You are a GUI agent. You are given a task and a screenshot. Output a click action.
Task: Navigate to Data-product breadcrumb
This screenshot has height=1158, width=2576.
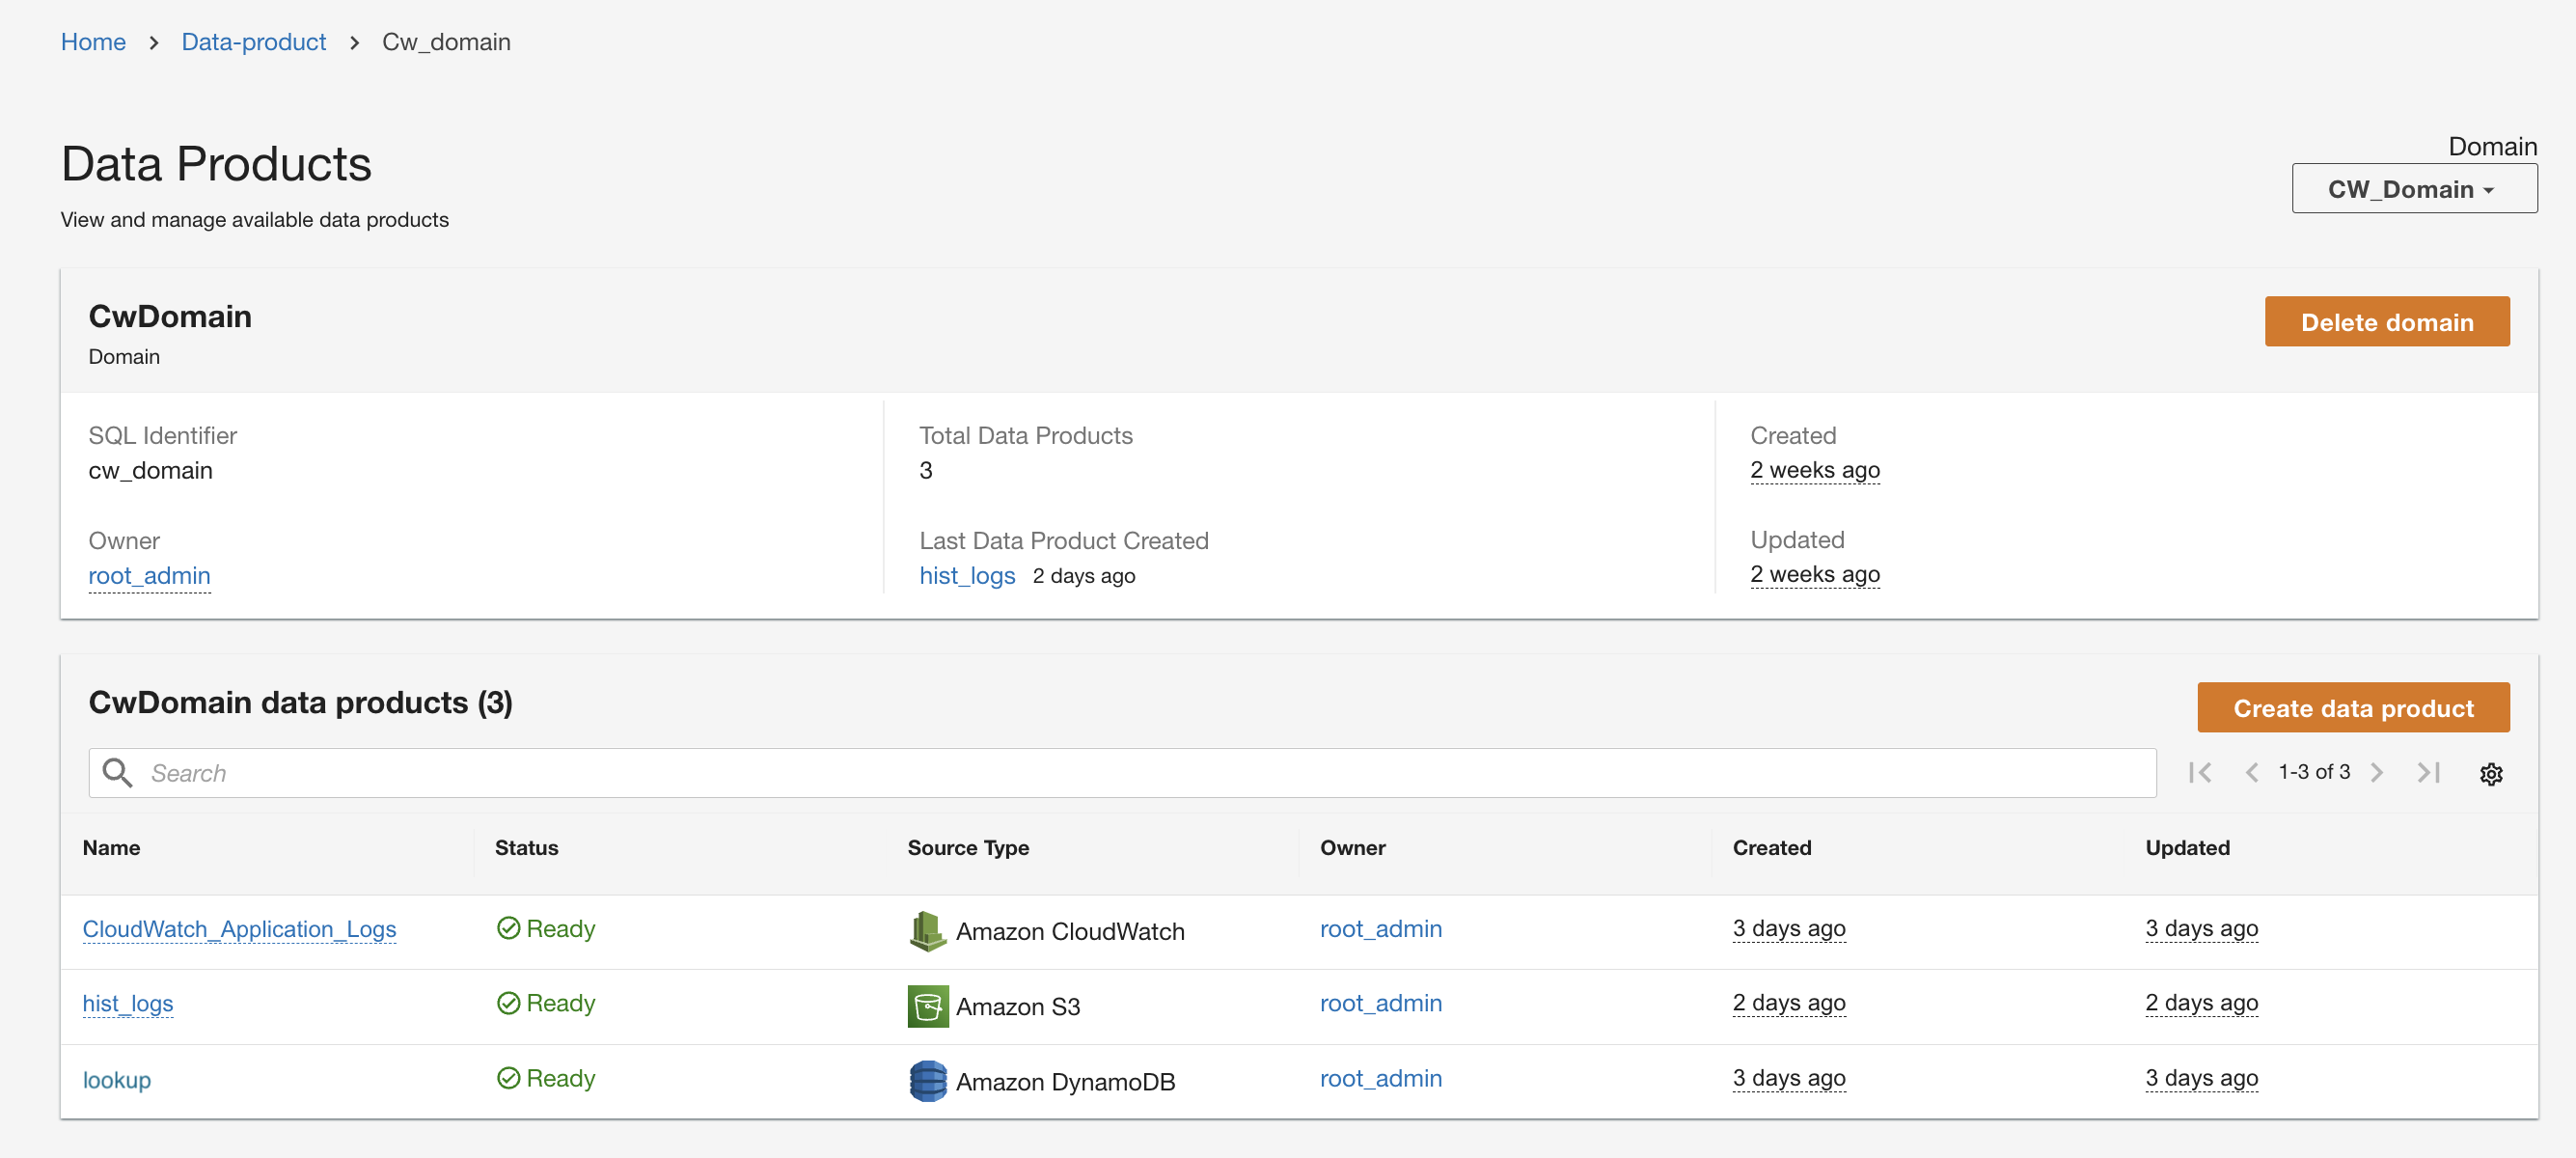pos(253,42)
